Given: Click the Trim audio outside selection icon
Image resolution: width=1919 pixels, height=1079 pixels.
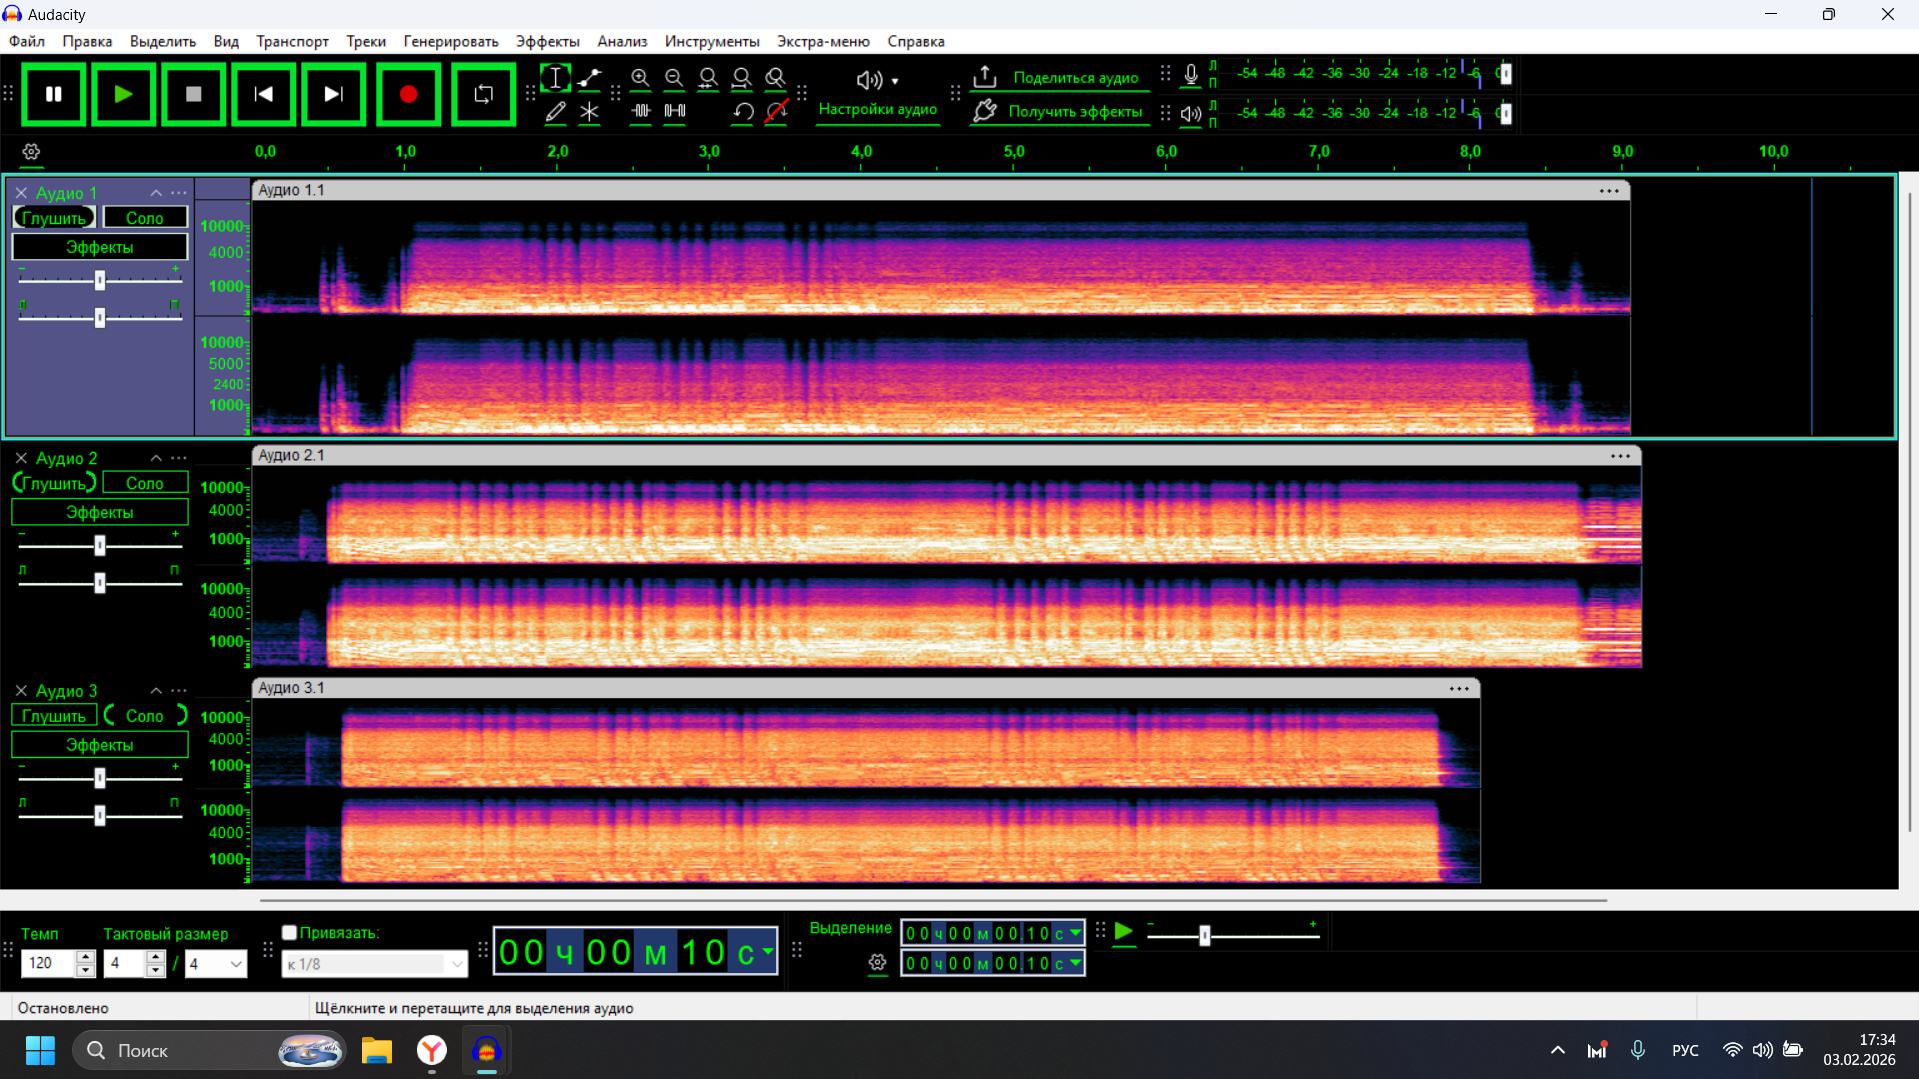Looking at the screenshot, I should coord(641,112).
